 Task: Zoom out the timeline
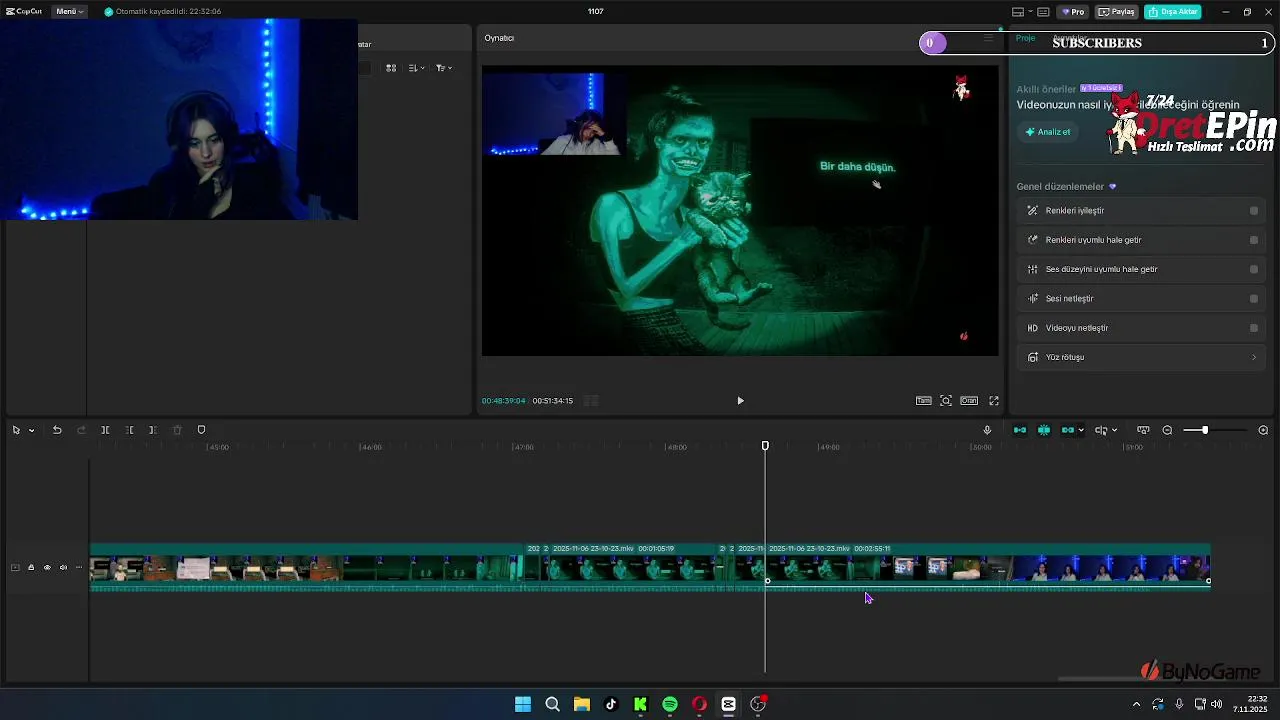[1167, 430]
